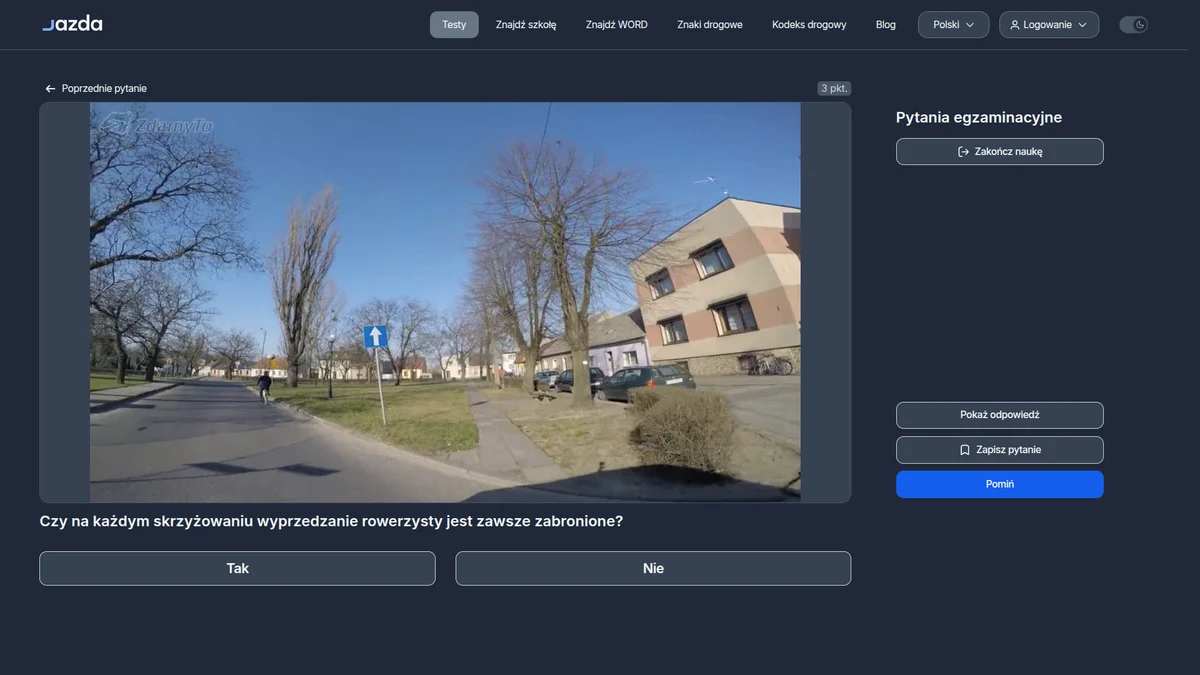Image resolution: width=1200 pixels, height=675 pixels.
Task: Go to Znajdź szkołę page
Action: [x=526, y=25]
